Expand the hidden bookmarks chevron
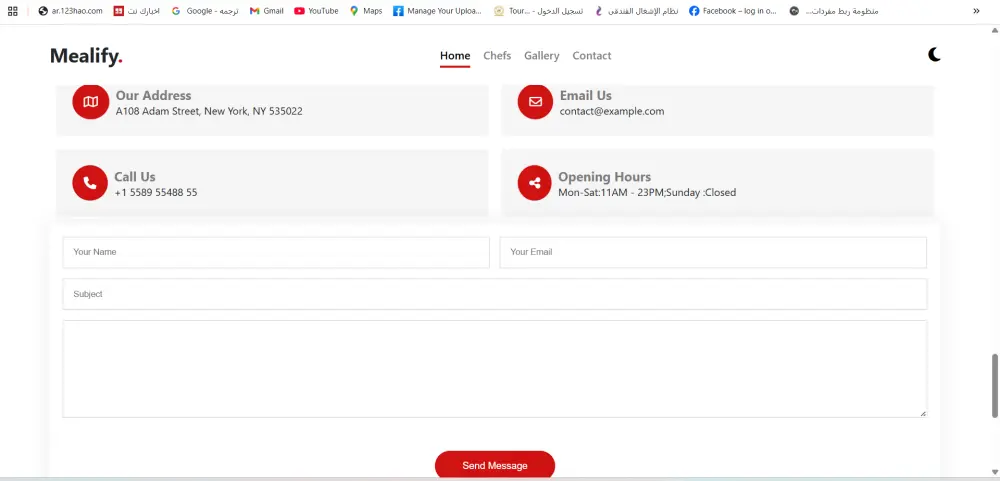The image size is (1000, 481). (x=976, y=11)
